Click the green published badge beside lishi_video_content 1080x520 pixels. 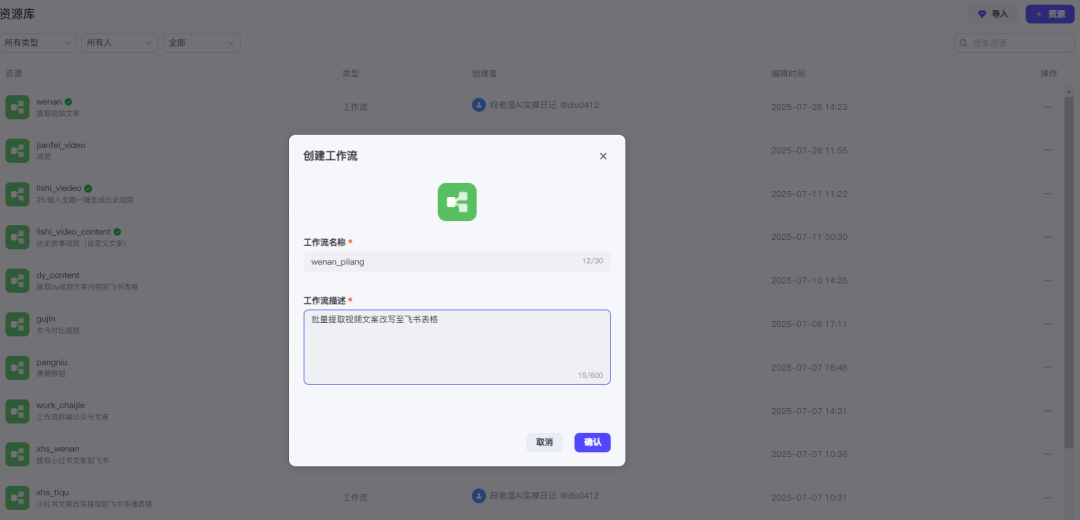pyautogui.click(x=117, y=231)
